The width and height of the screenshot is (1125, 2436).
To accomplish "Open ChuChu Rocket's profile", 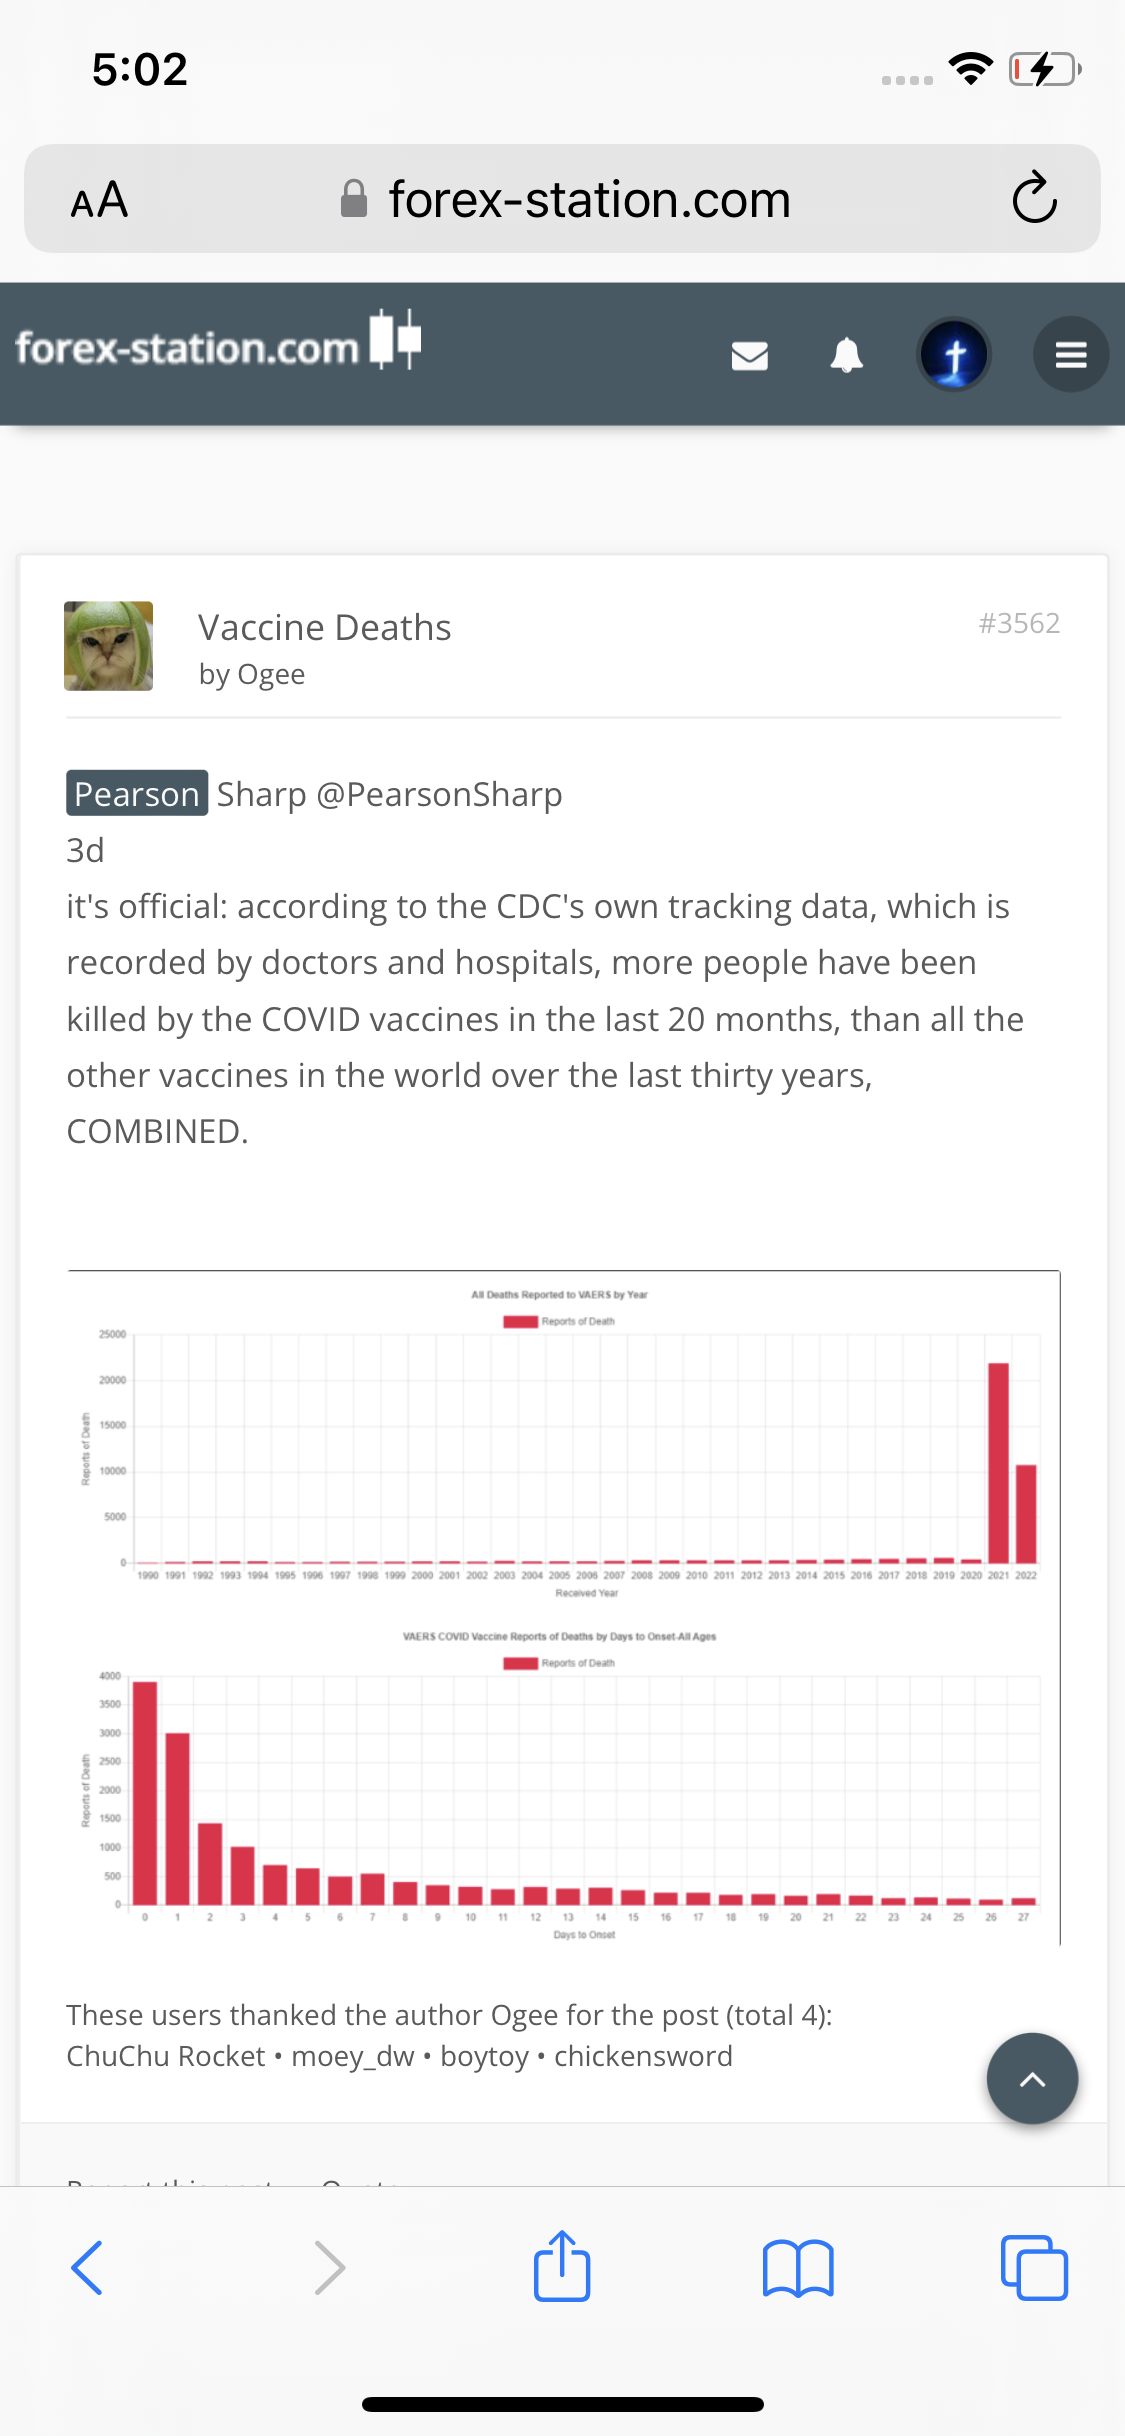I will pos(165,2056).
